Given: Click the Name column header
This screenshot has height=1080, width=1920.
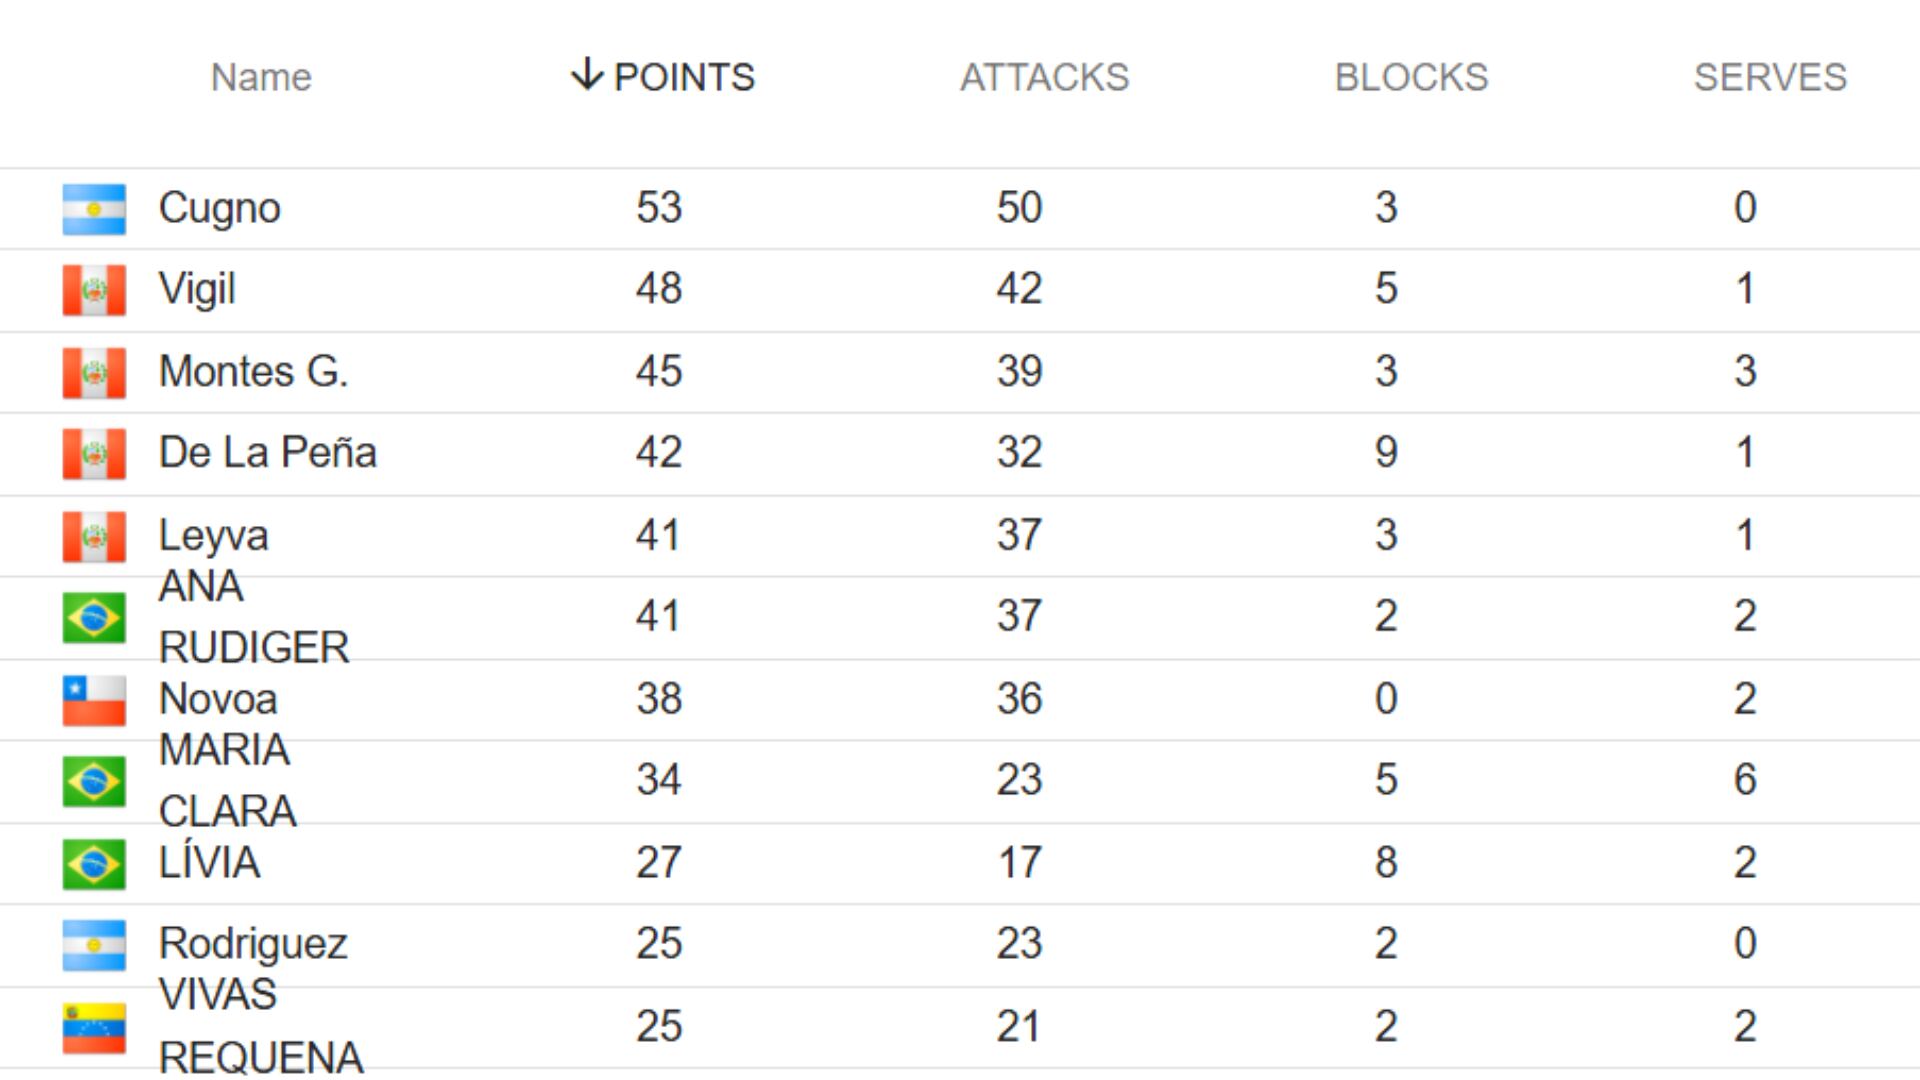Looking at the screenshot, I should pyautogui.click(x=261, y=77).
